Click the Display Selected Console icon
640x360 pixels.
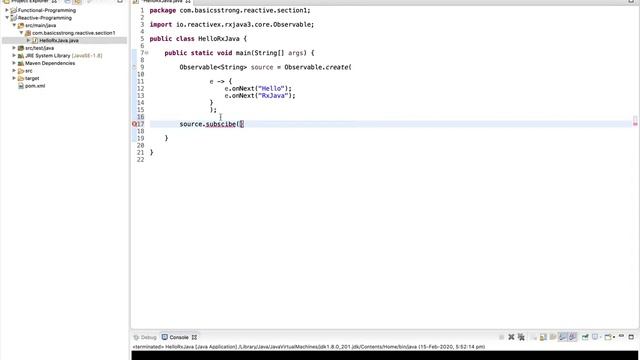pyautogui.click(x=595, y=337)
